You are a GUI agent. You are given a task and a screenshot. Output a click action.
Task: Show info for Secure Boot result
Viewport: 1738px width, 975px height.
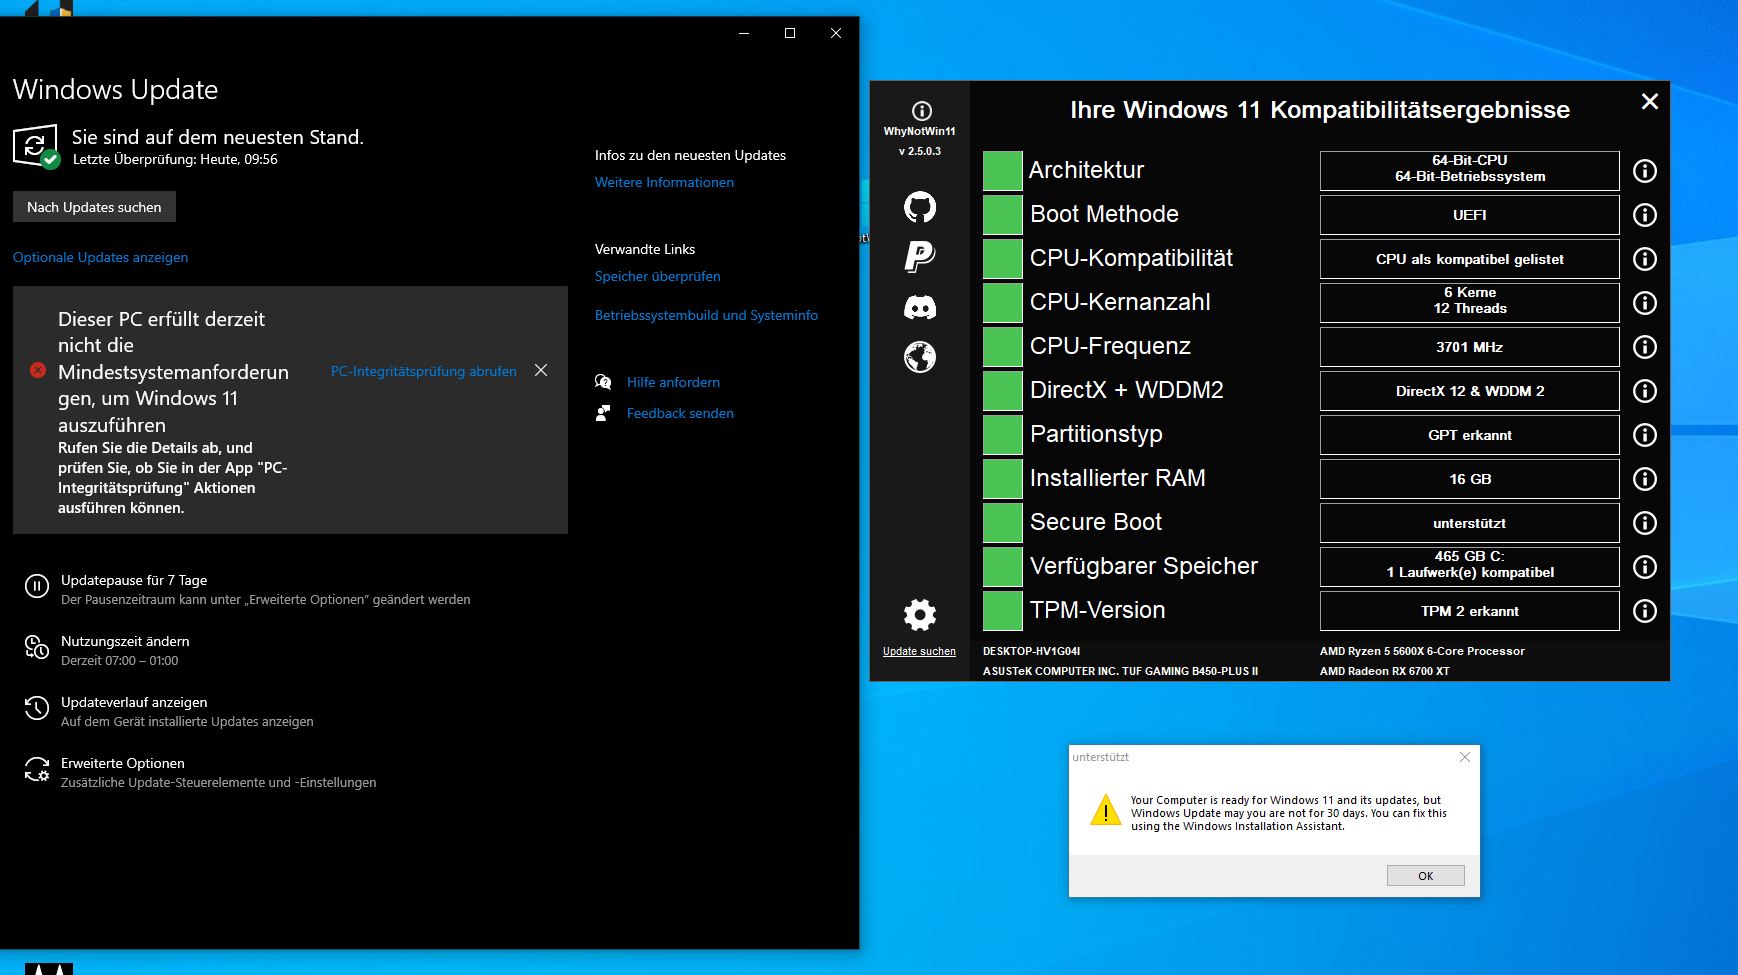tap(1645, 523)
